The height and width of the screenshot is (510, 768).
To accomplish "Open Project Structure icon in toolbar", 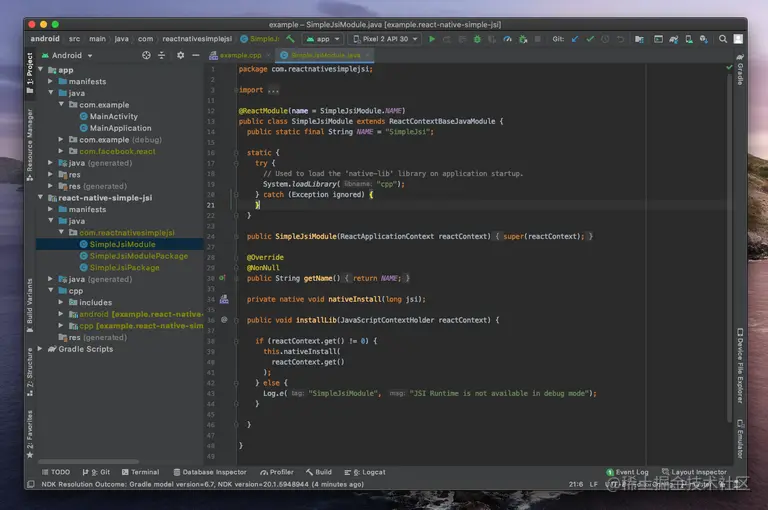I will (x=639, y=39).
